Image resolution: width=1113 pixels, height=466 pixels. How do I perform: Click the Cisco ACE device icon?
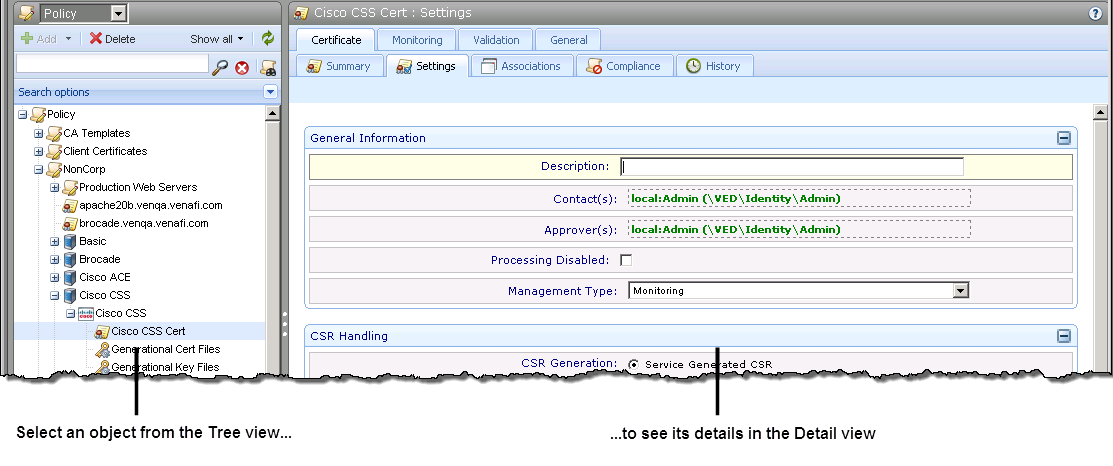70,277
